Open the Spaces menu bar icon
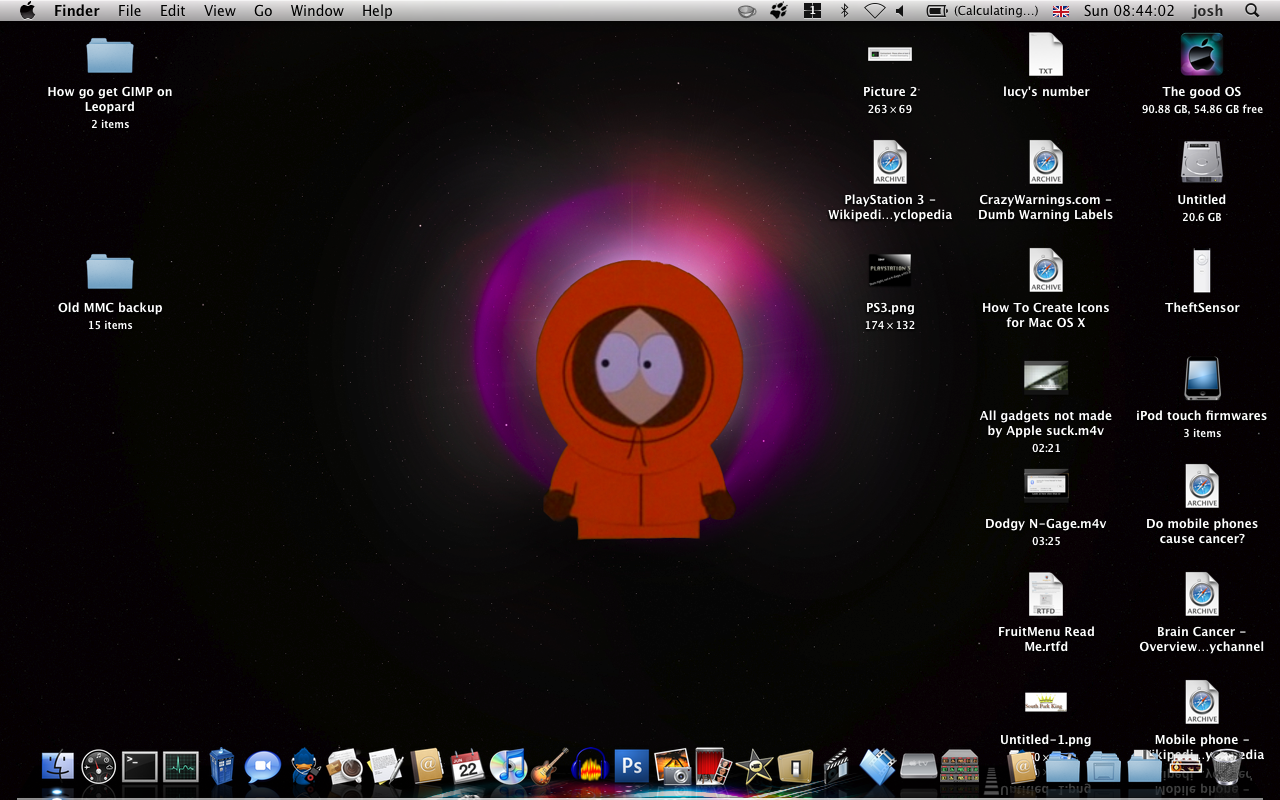Image resolution: width=1280 pixels, height=800 pixels. (812, 11)
